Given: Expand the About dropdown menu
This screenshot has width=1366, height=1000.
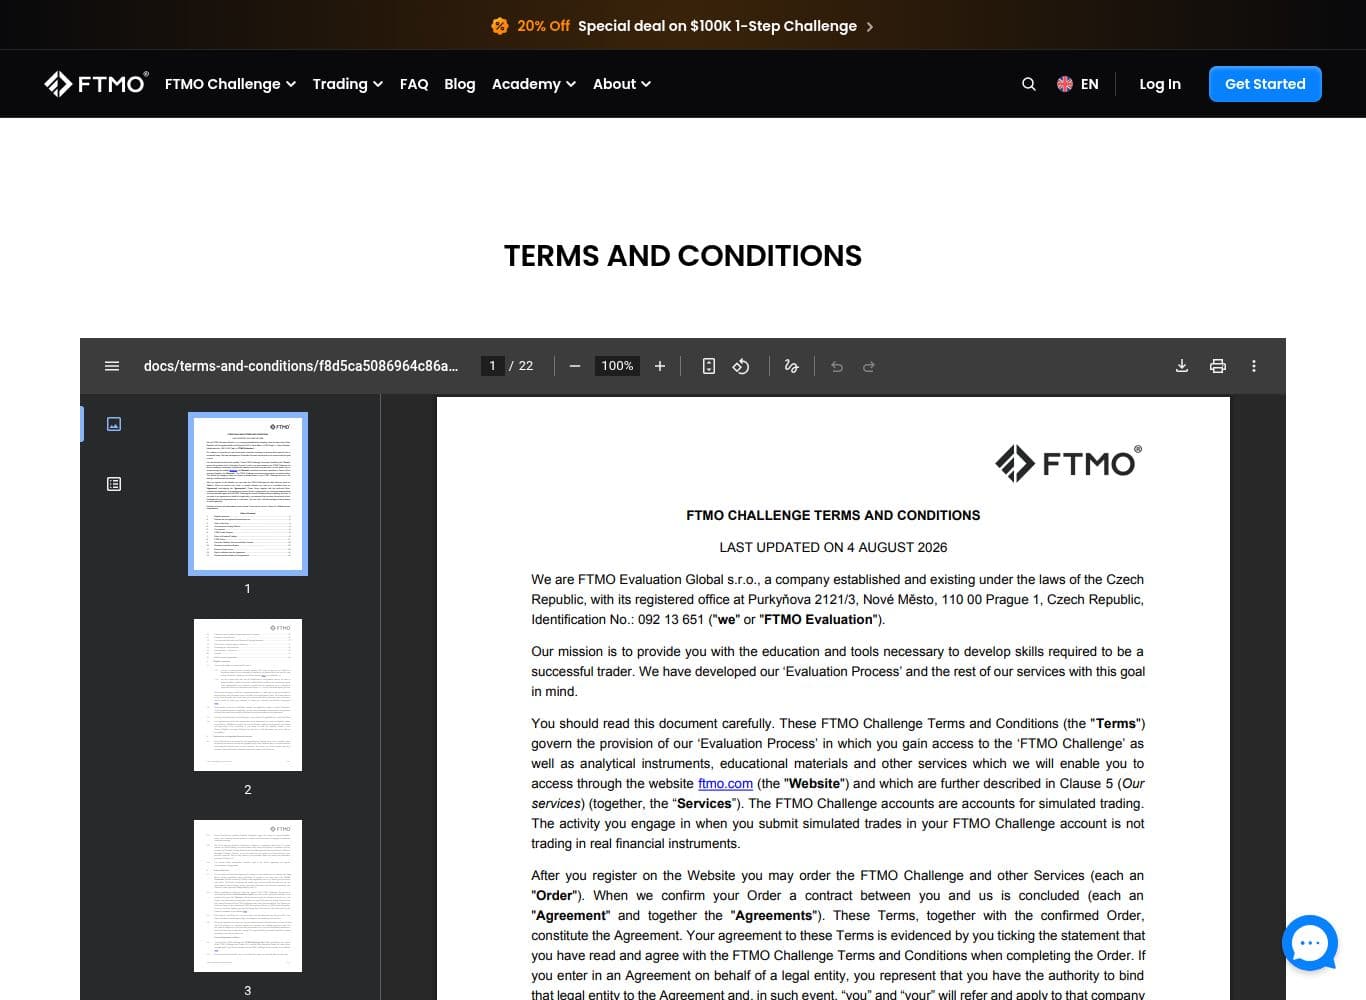Looking at the screenshot, I should [622, 84].
